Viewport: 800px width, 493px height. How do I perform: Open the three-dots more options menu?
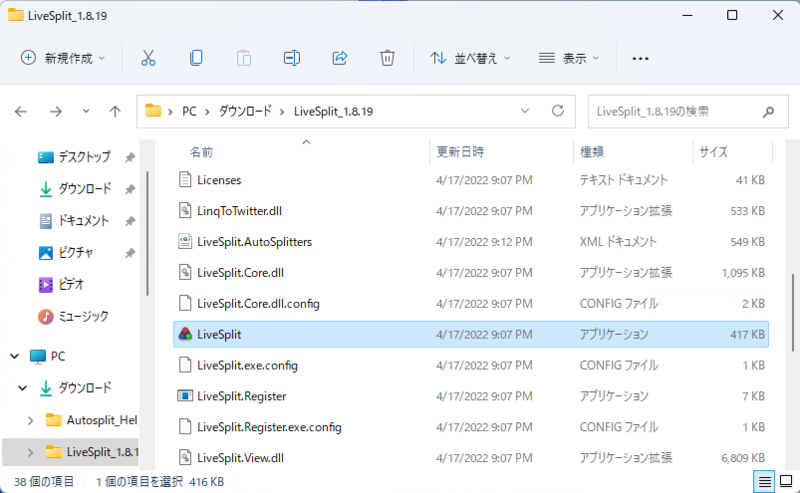pyautogui.click(x=640, y=59)
